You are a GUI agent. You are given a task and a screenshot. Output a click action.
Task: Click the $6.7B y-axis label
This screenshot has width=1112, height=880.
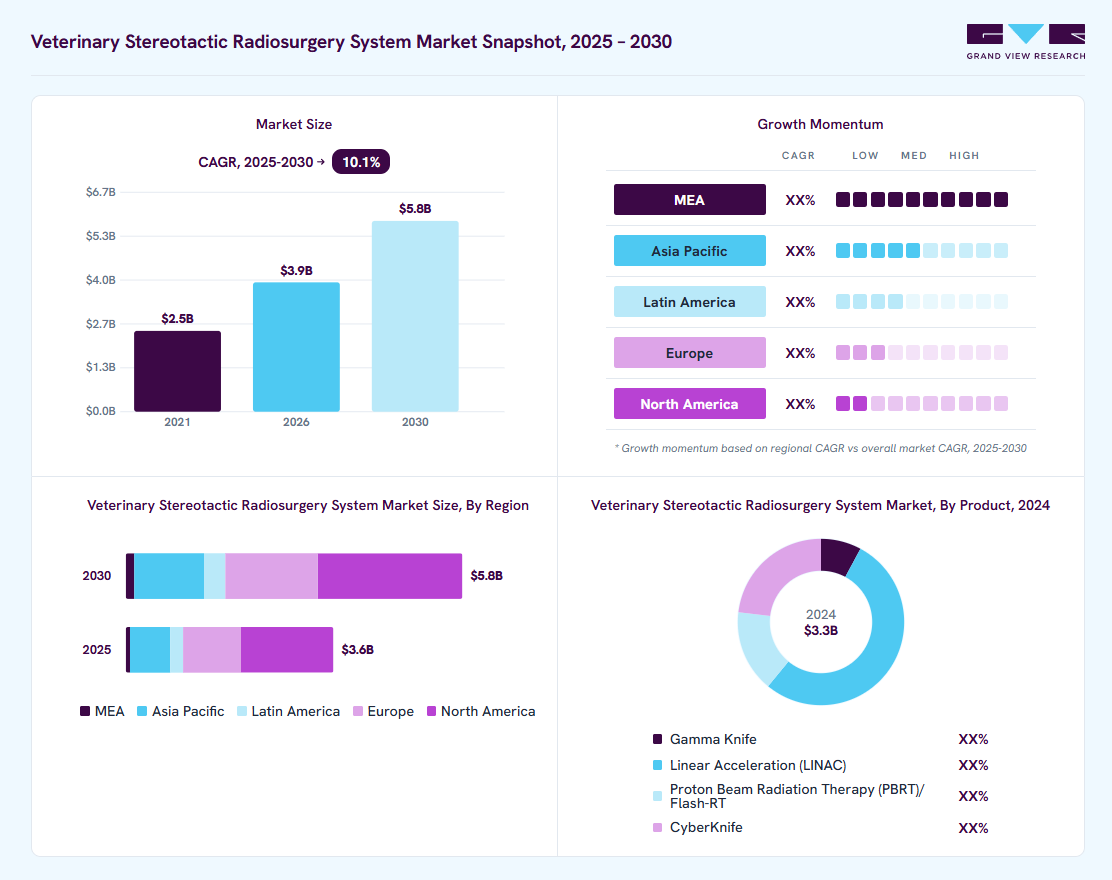click(101, 192)
